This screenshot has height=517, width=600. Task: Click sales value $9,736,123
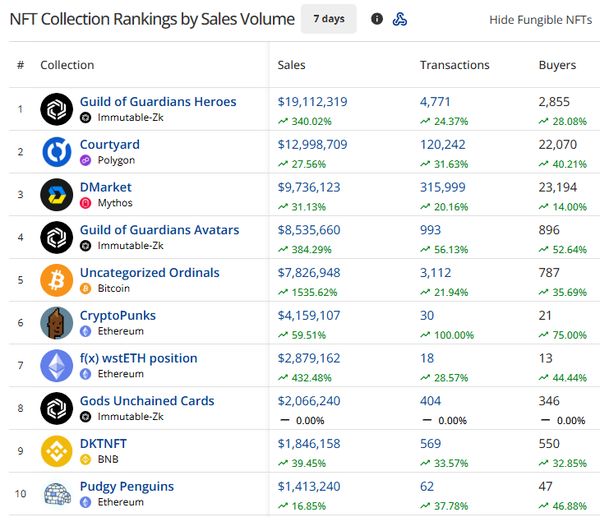(x=309, y=187)
